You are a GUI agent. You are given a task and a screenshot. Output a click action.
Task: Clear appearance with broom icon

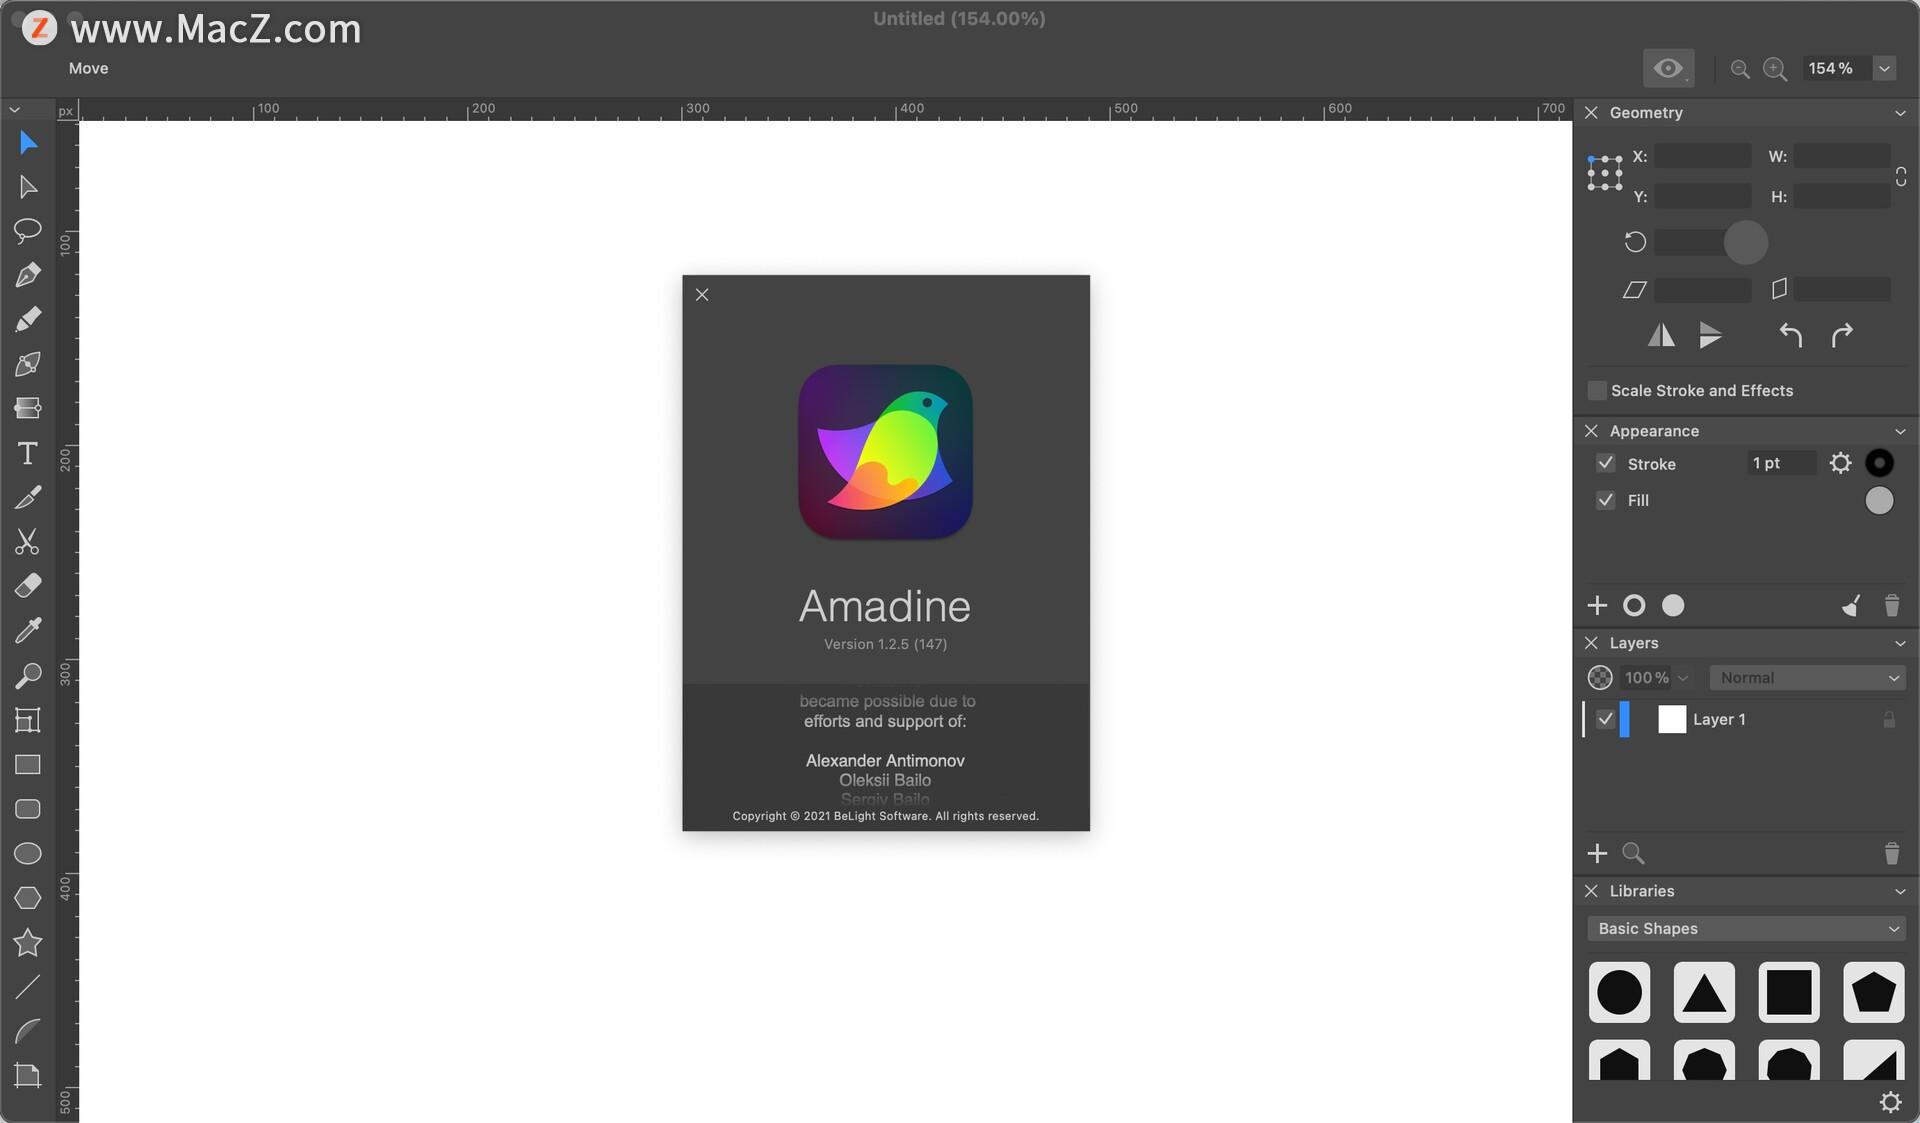pos(1851,605)
